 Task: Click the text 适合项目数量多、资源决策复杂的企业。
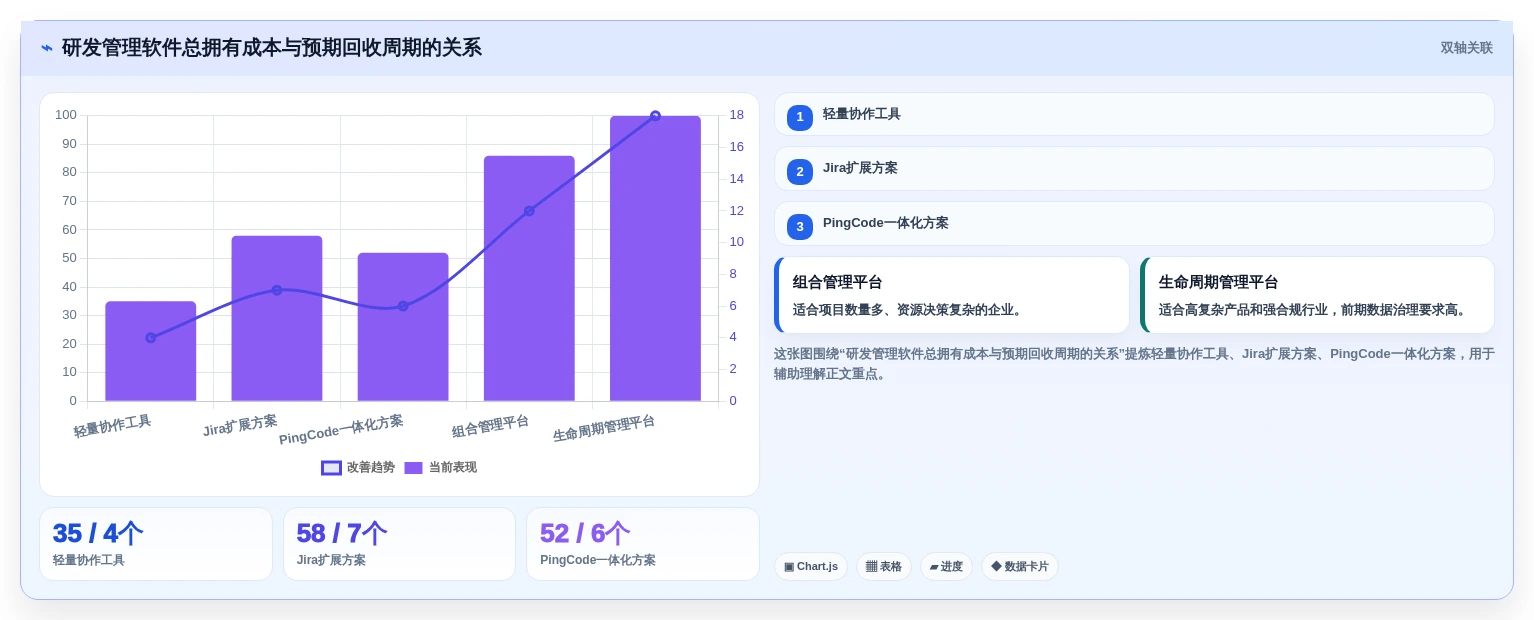pos(909,310)
